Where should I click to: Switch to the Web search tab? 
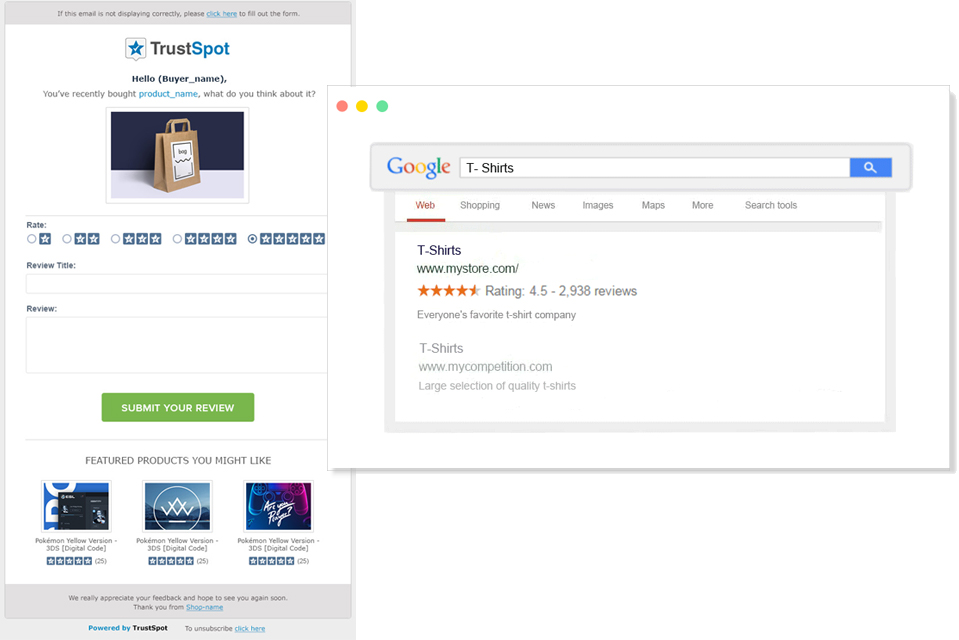click(425, 205)
